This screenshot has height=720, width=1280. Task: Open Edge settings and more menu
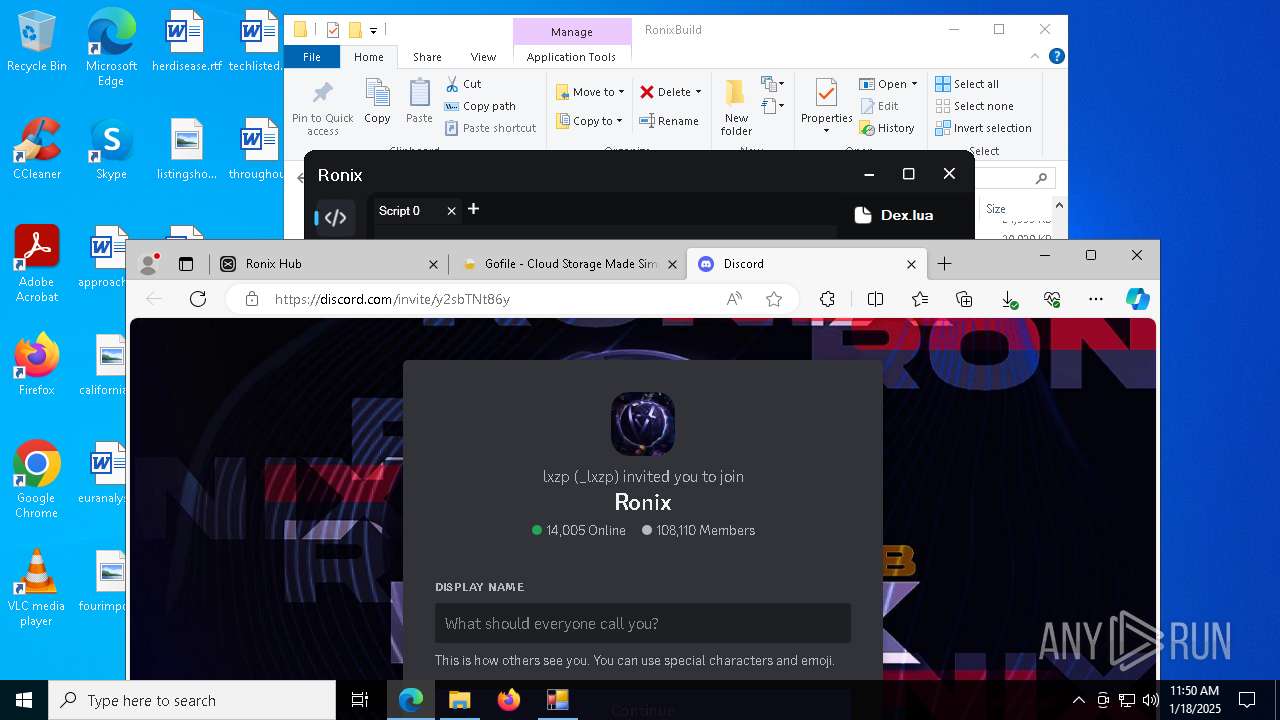(1096, 299)
